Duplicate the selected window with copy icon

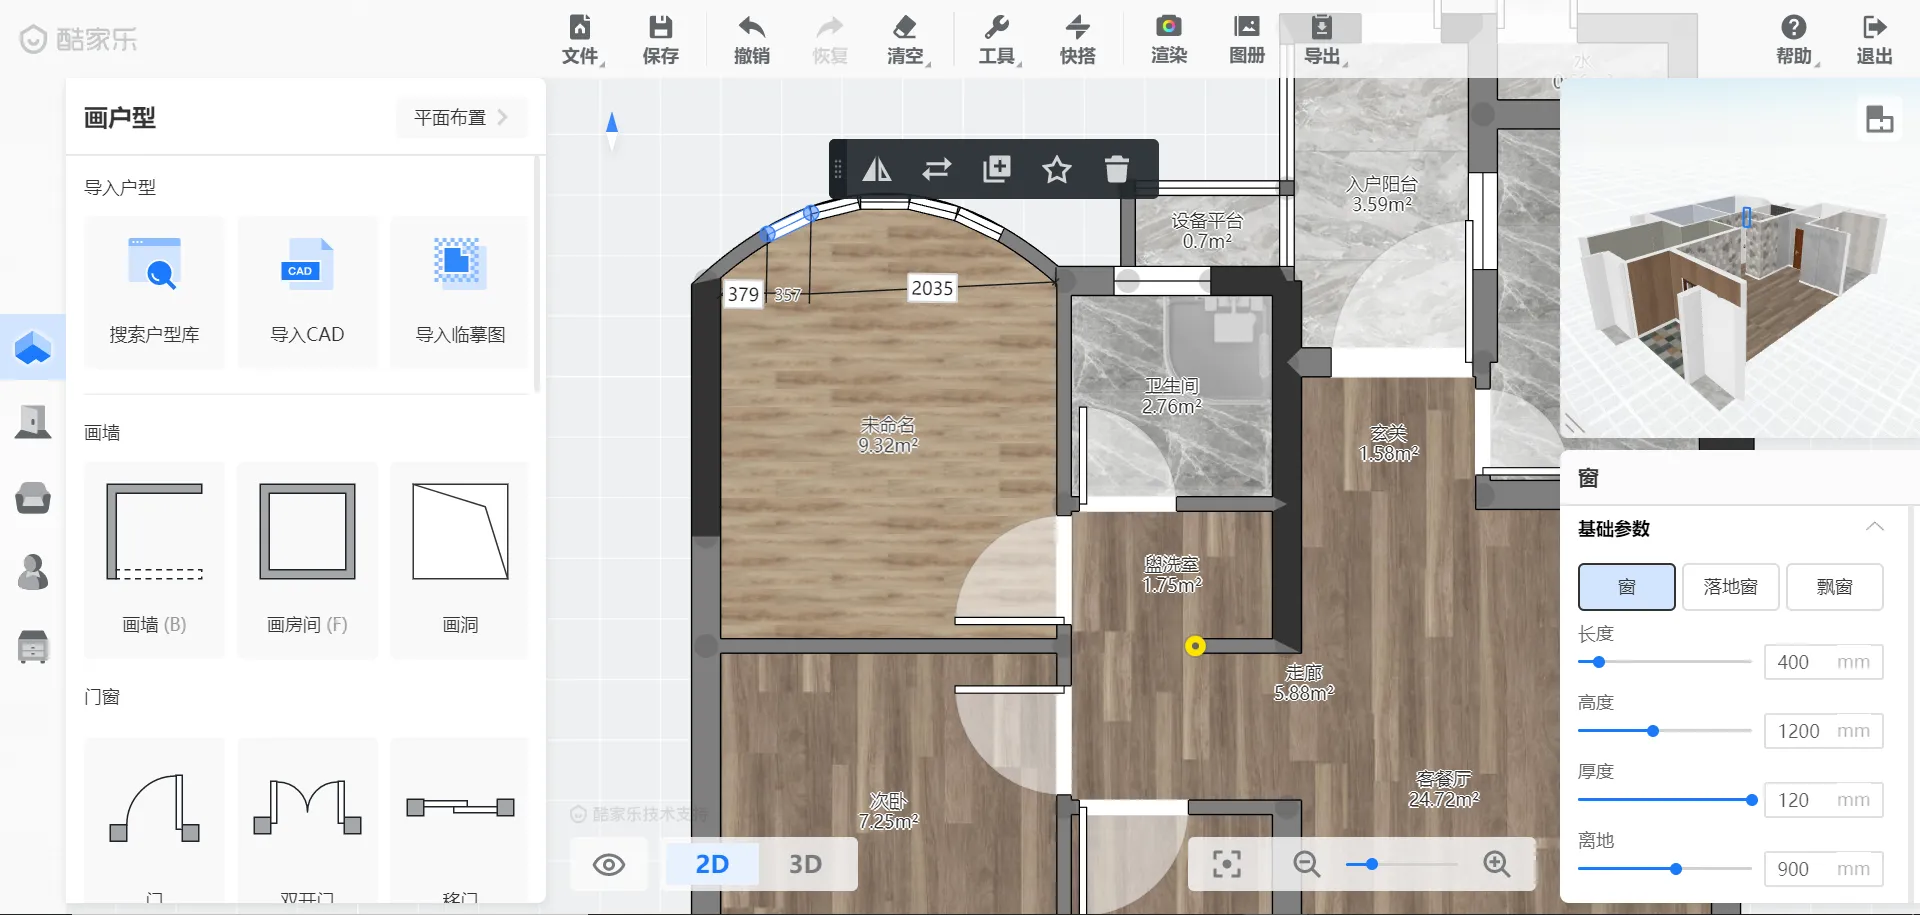996,170
